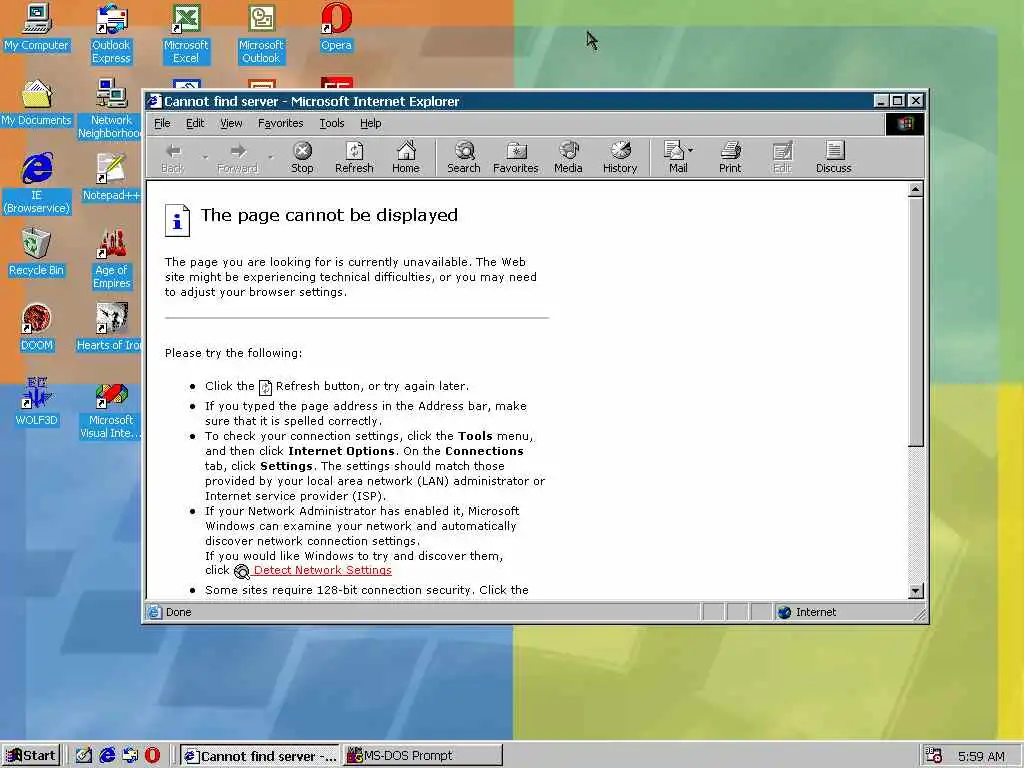Viewport: 1024px width, 768px height.
Task: Launch Outlook Express from quick launch
Action: point(130,756)
